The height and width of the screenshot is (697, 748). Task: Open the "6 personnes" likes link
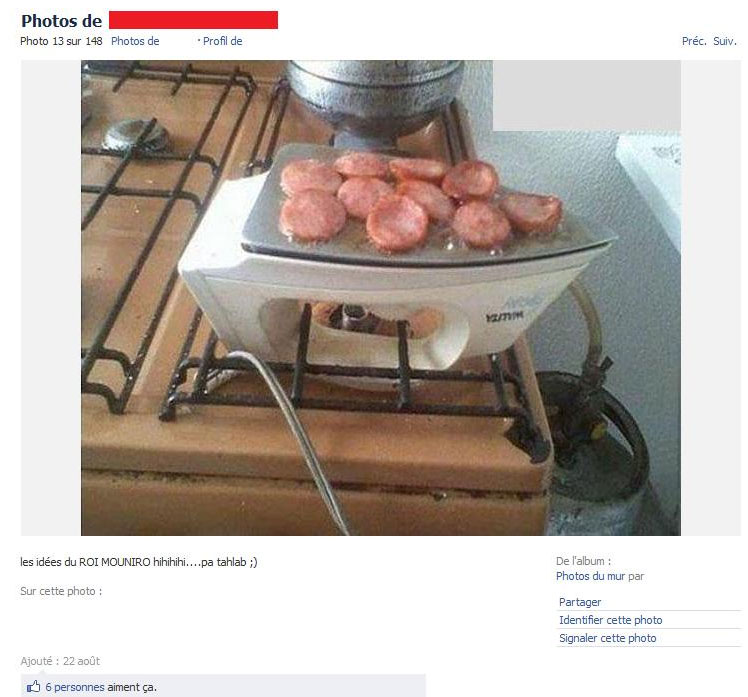click(x=75, y=687)
